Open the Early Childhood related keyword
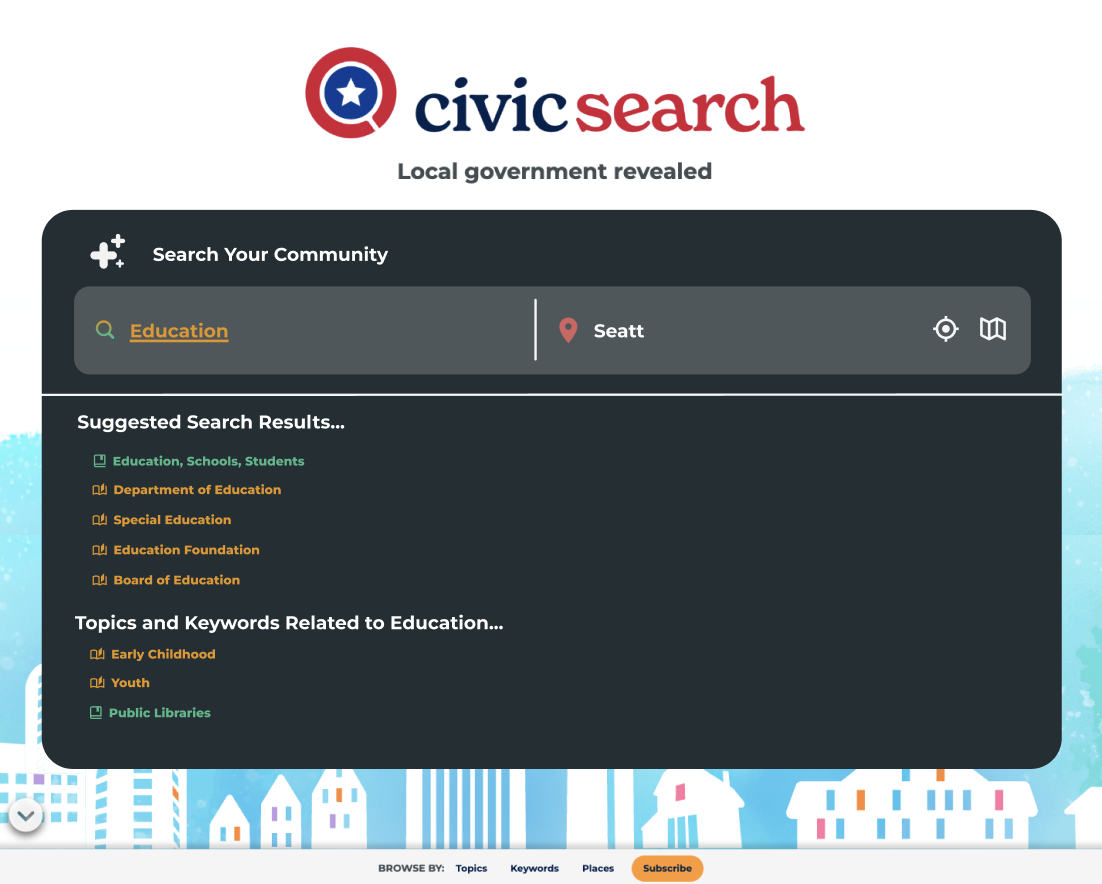The height and width of the screenshot is (884, 1102). (163, 654)
